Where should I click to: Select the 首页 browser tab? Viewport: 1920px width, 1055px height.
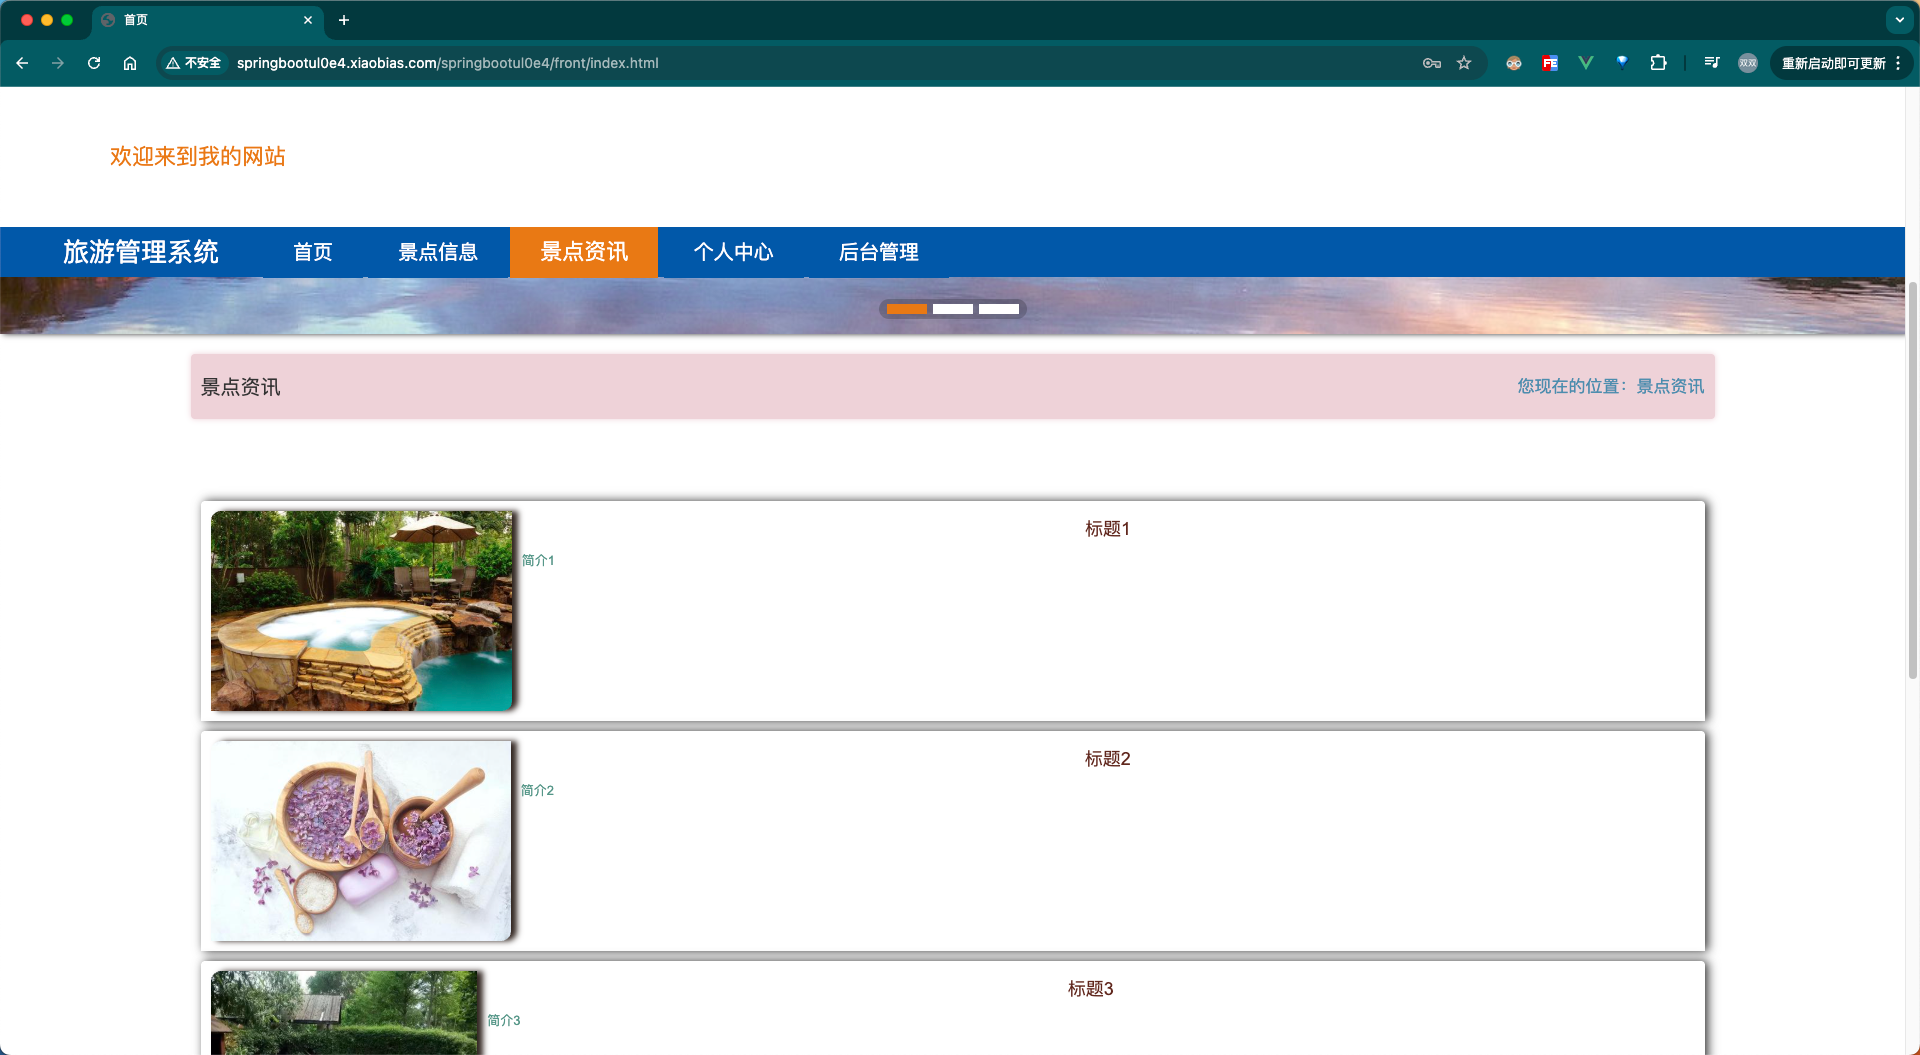208,20
